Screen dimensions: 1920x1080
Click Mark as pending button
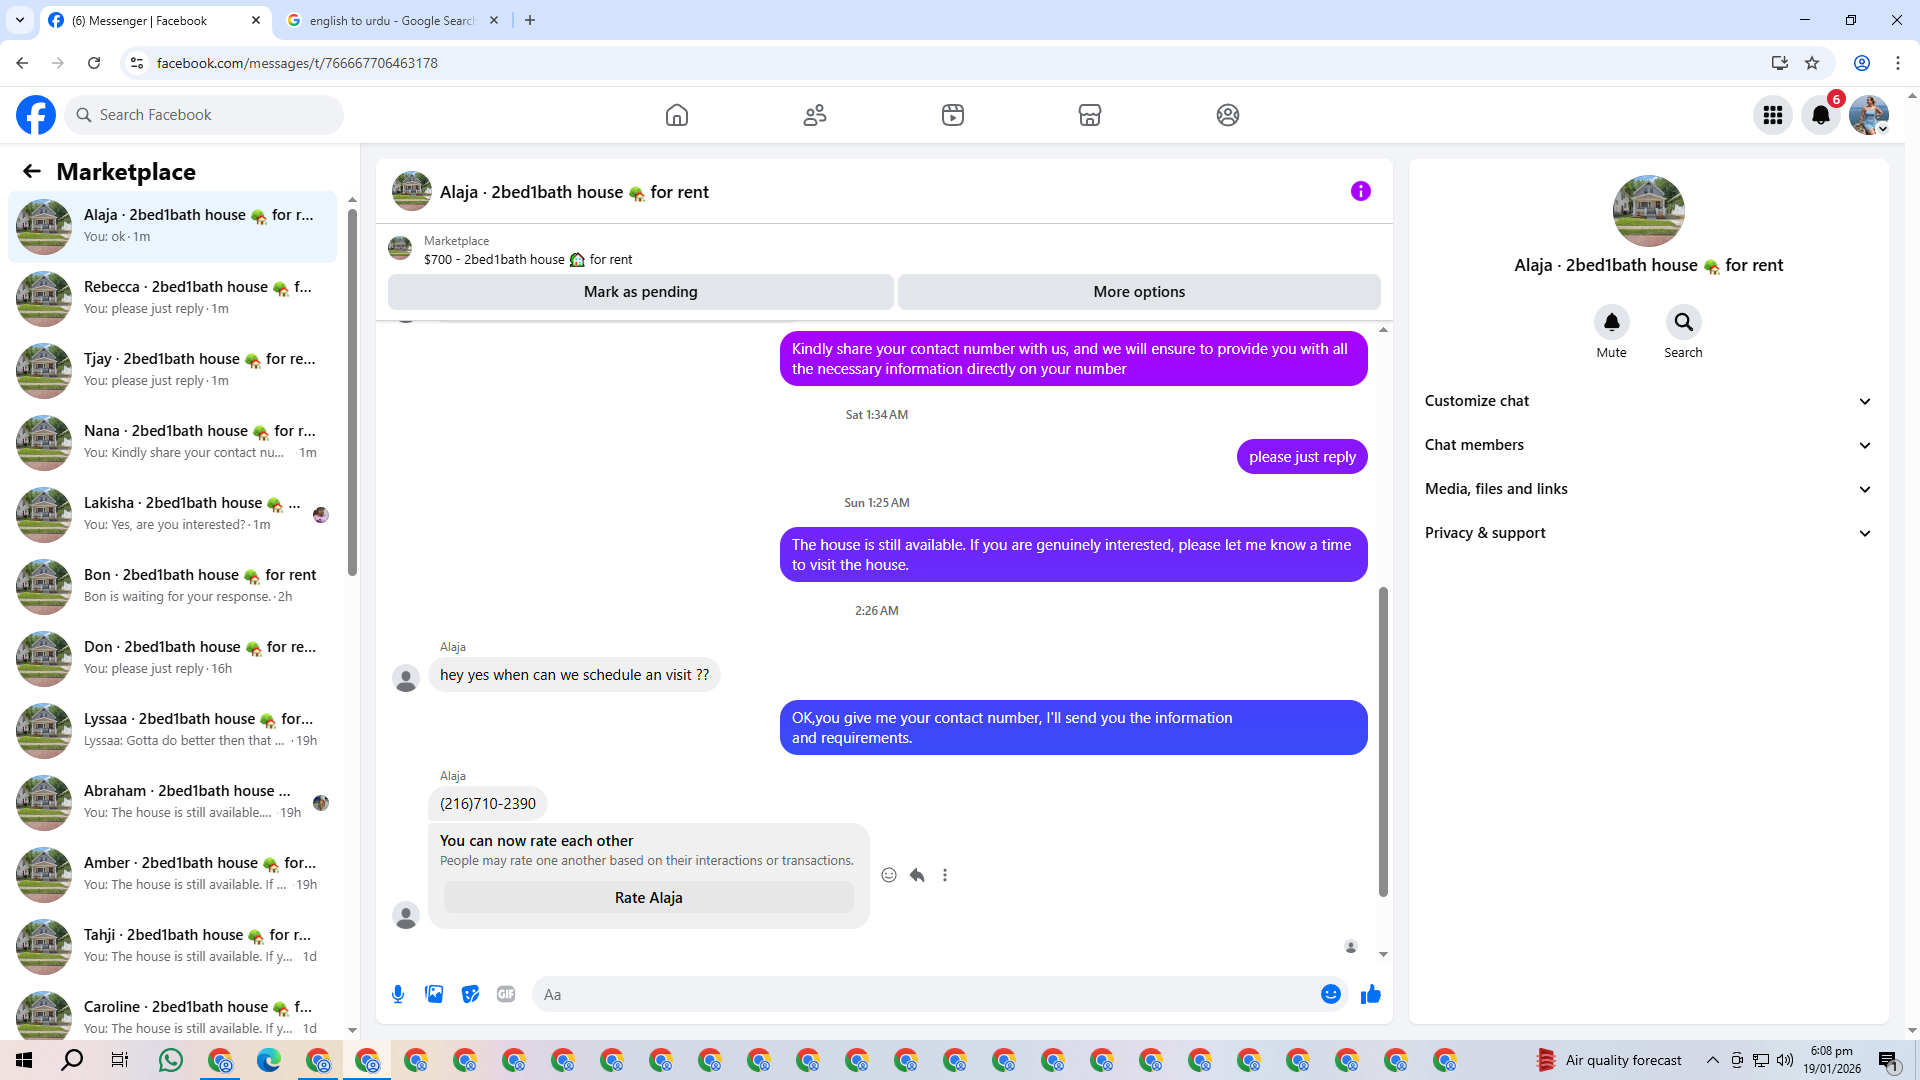pyautogui.click(x=640, y=292)
